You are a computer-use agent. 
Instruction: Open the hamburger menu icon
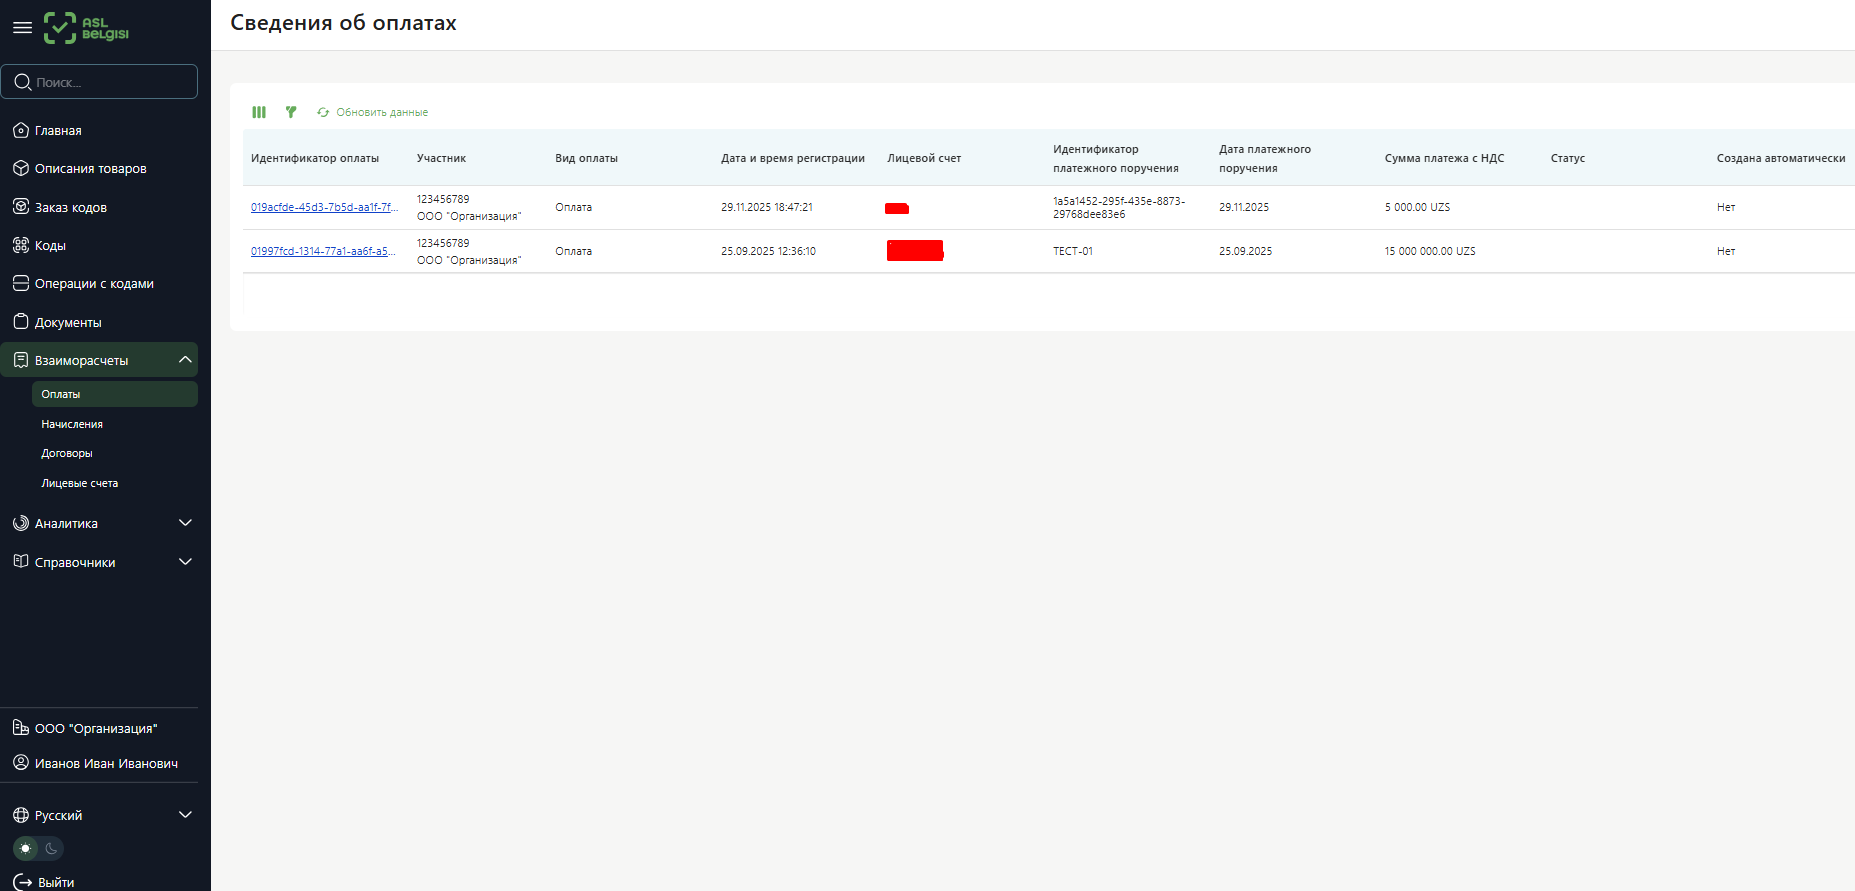pos(22,28)
